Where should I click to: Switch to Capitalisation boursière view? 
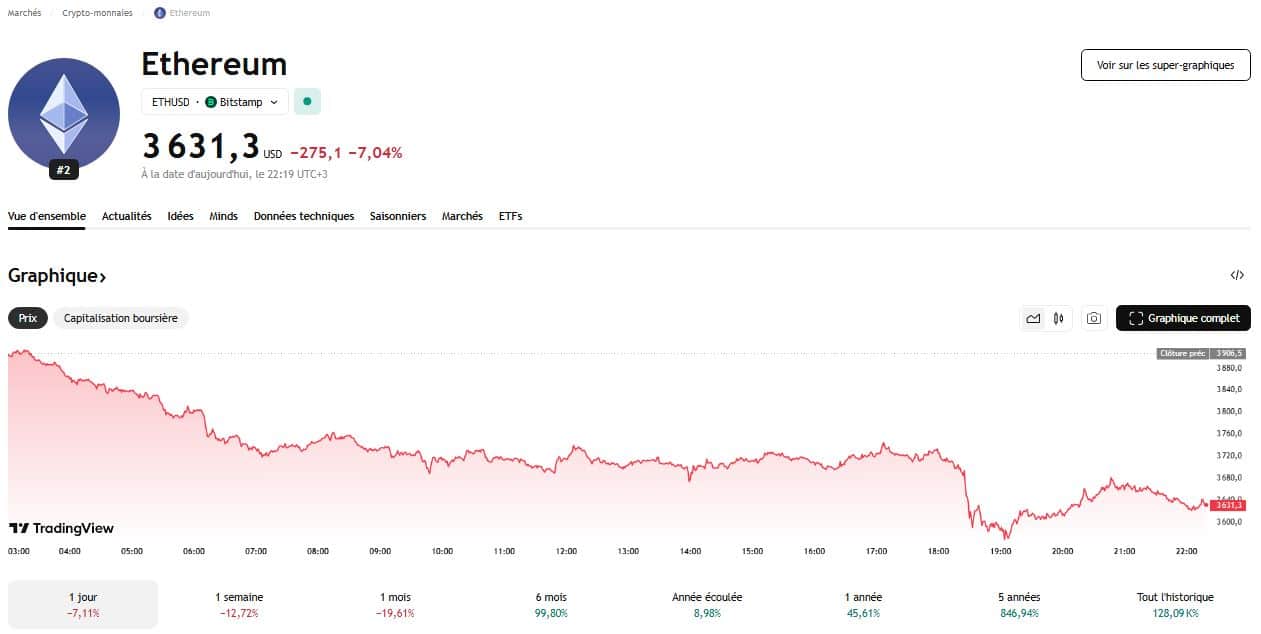click(120, 318)
